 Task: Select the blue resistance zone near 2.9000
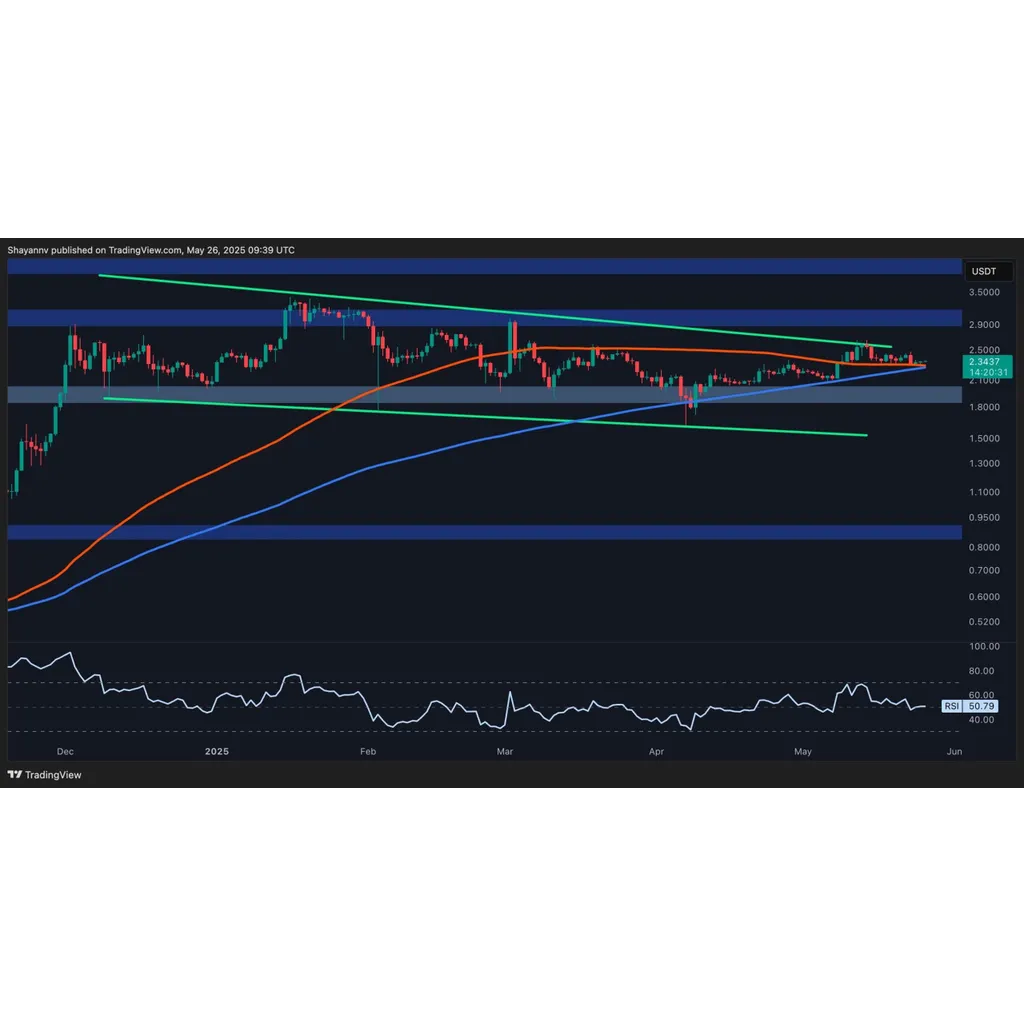pos(485,318)
